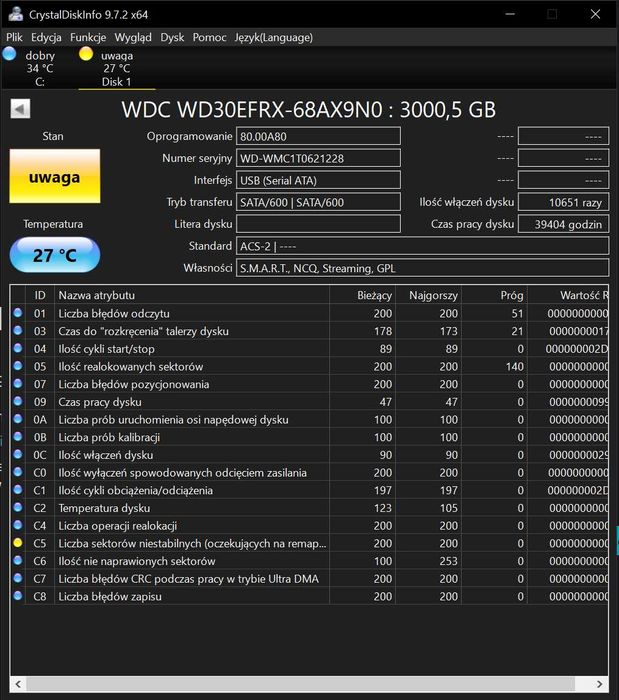The image size is (619, 700).
Task: Minimize the CrystalDiskInfo window
Action: [510, 14]
